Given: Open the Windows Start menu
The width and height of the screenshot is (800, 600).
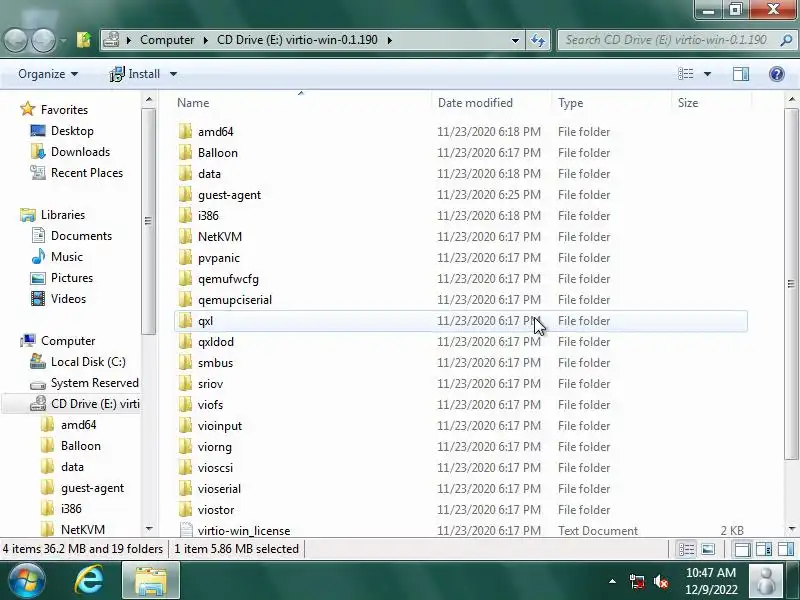Looking at the screenshot, I should (26, 581).
